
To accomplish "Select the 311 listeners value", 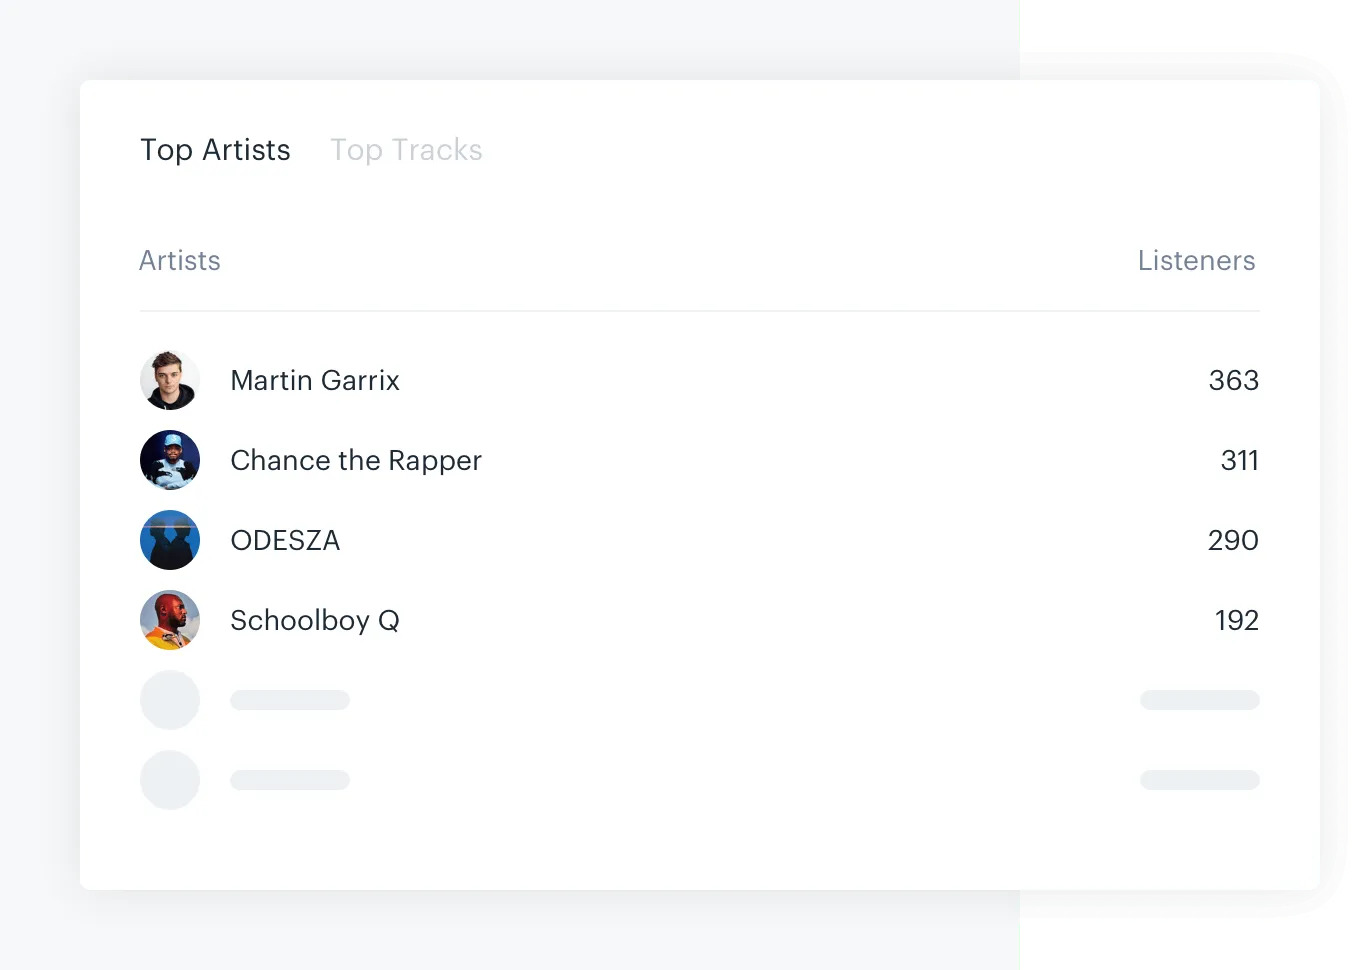I will 1239,460.
